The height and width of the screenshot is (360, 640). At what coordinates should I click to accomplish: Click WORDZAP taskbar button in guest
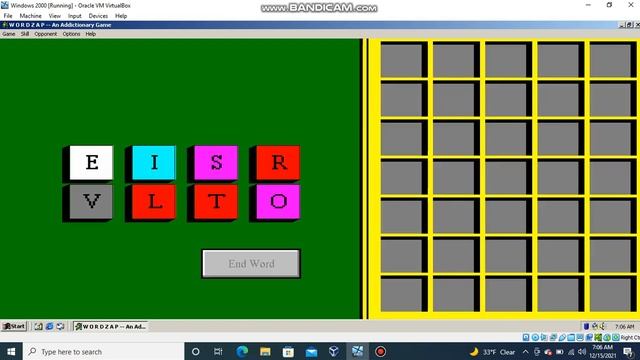pos(111,326)
